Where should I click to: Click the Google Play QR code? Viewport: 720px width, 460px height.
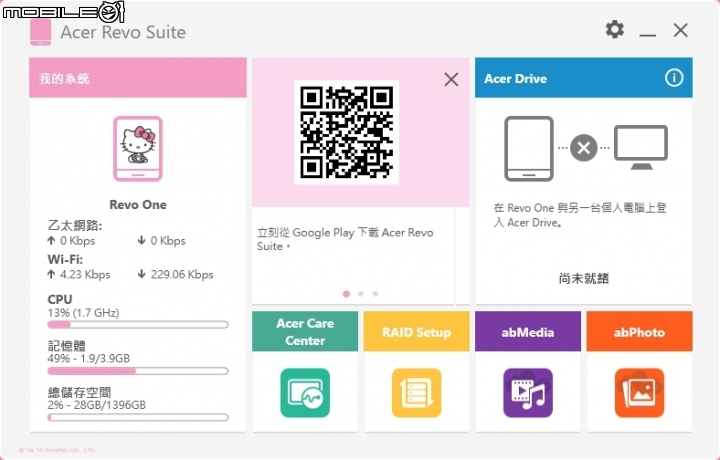pos(346,132)
